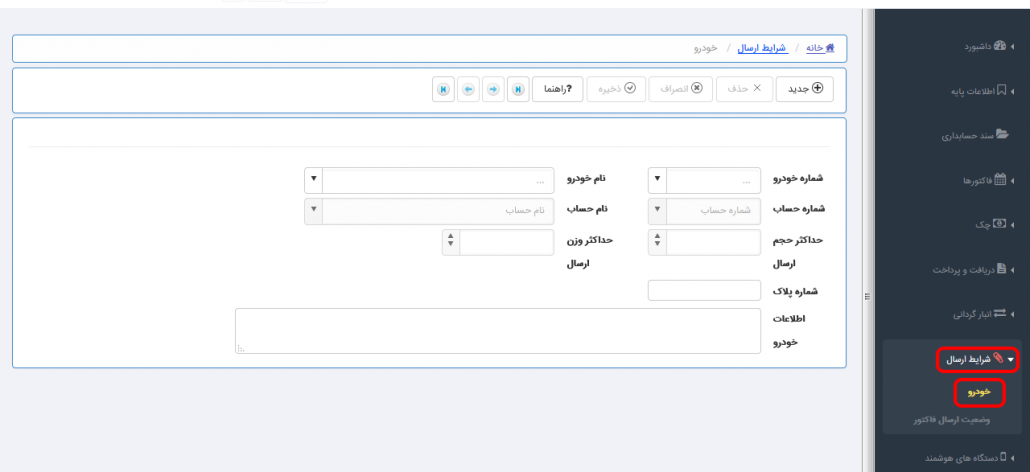1030x472 pixels.
Task: Expand the دریافت و پرداخت sidebar arrow
Action: coord(1012,269)
